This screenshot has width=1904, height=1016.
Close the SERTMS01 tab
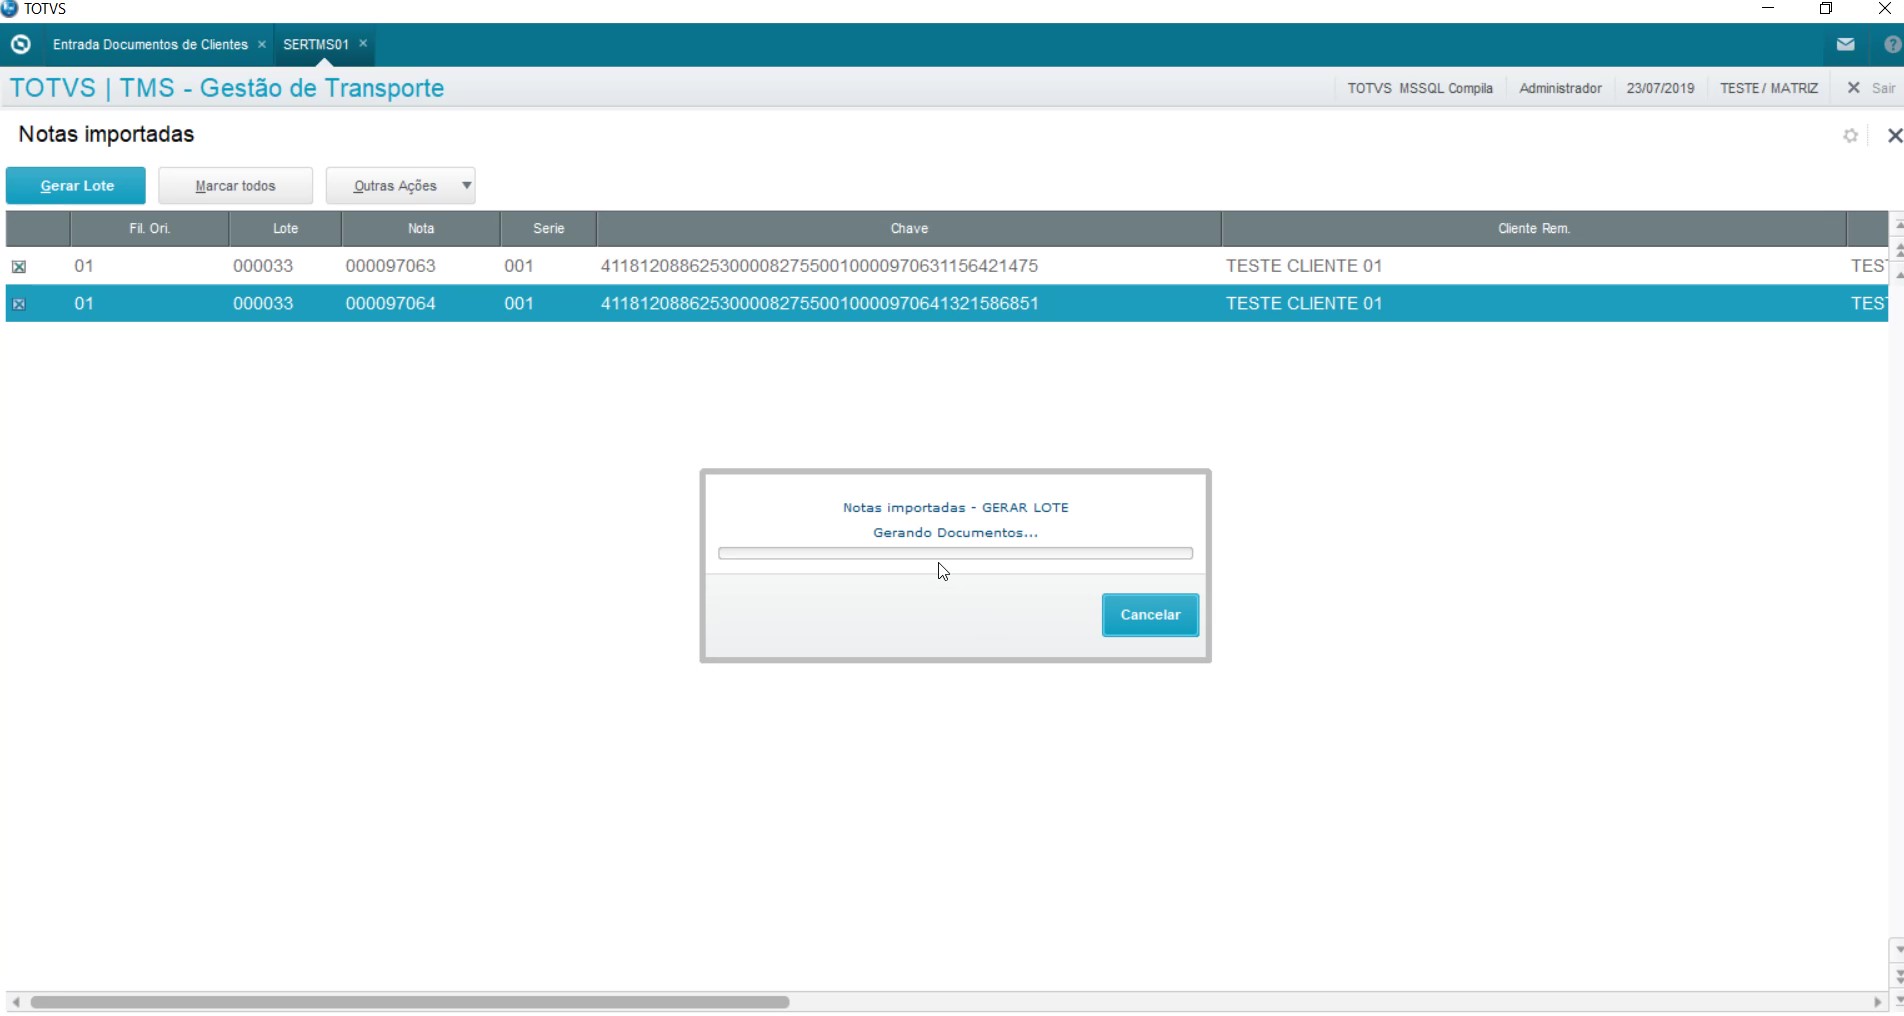(363, 43)
